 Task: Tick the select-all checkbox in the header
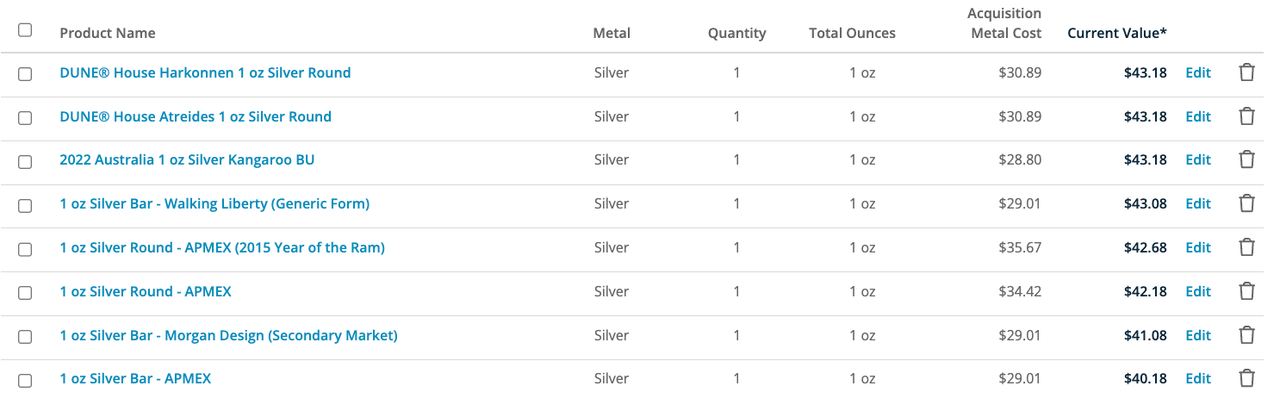[x=25, y=30]
